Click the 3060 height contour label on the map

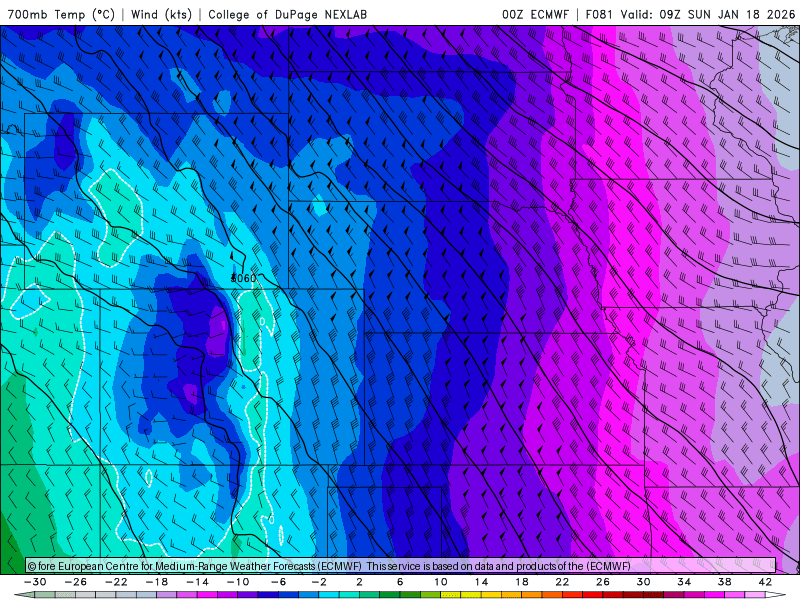click(x=243, y=279)
